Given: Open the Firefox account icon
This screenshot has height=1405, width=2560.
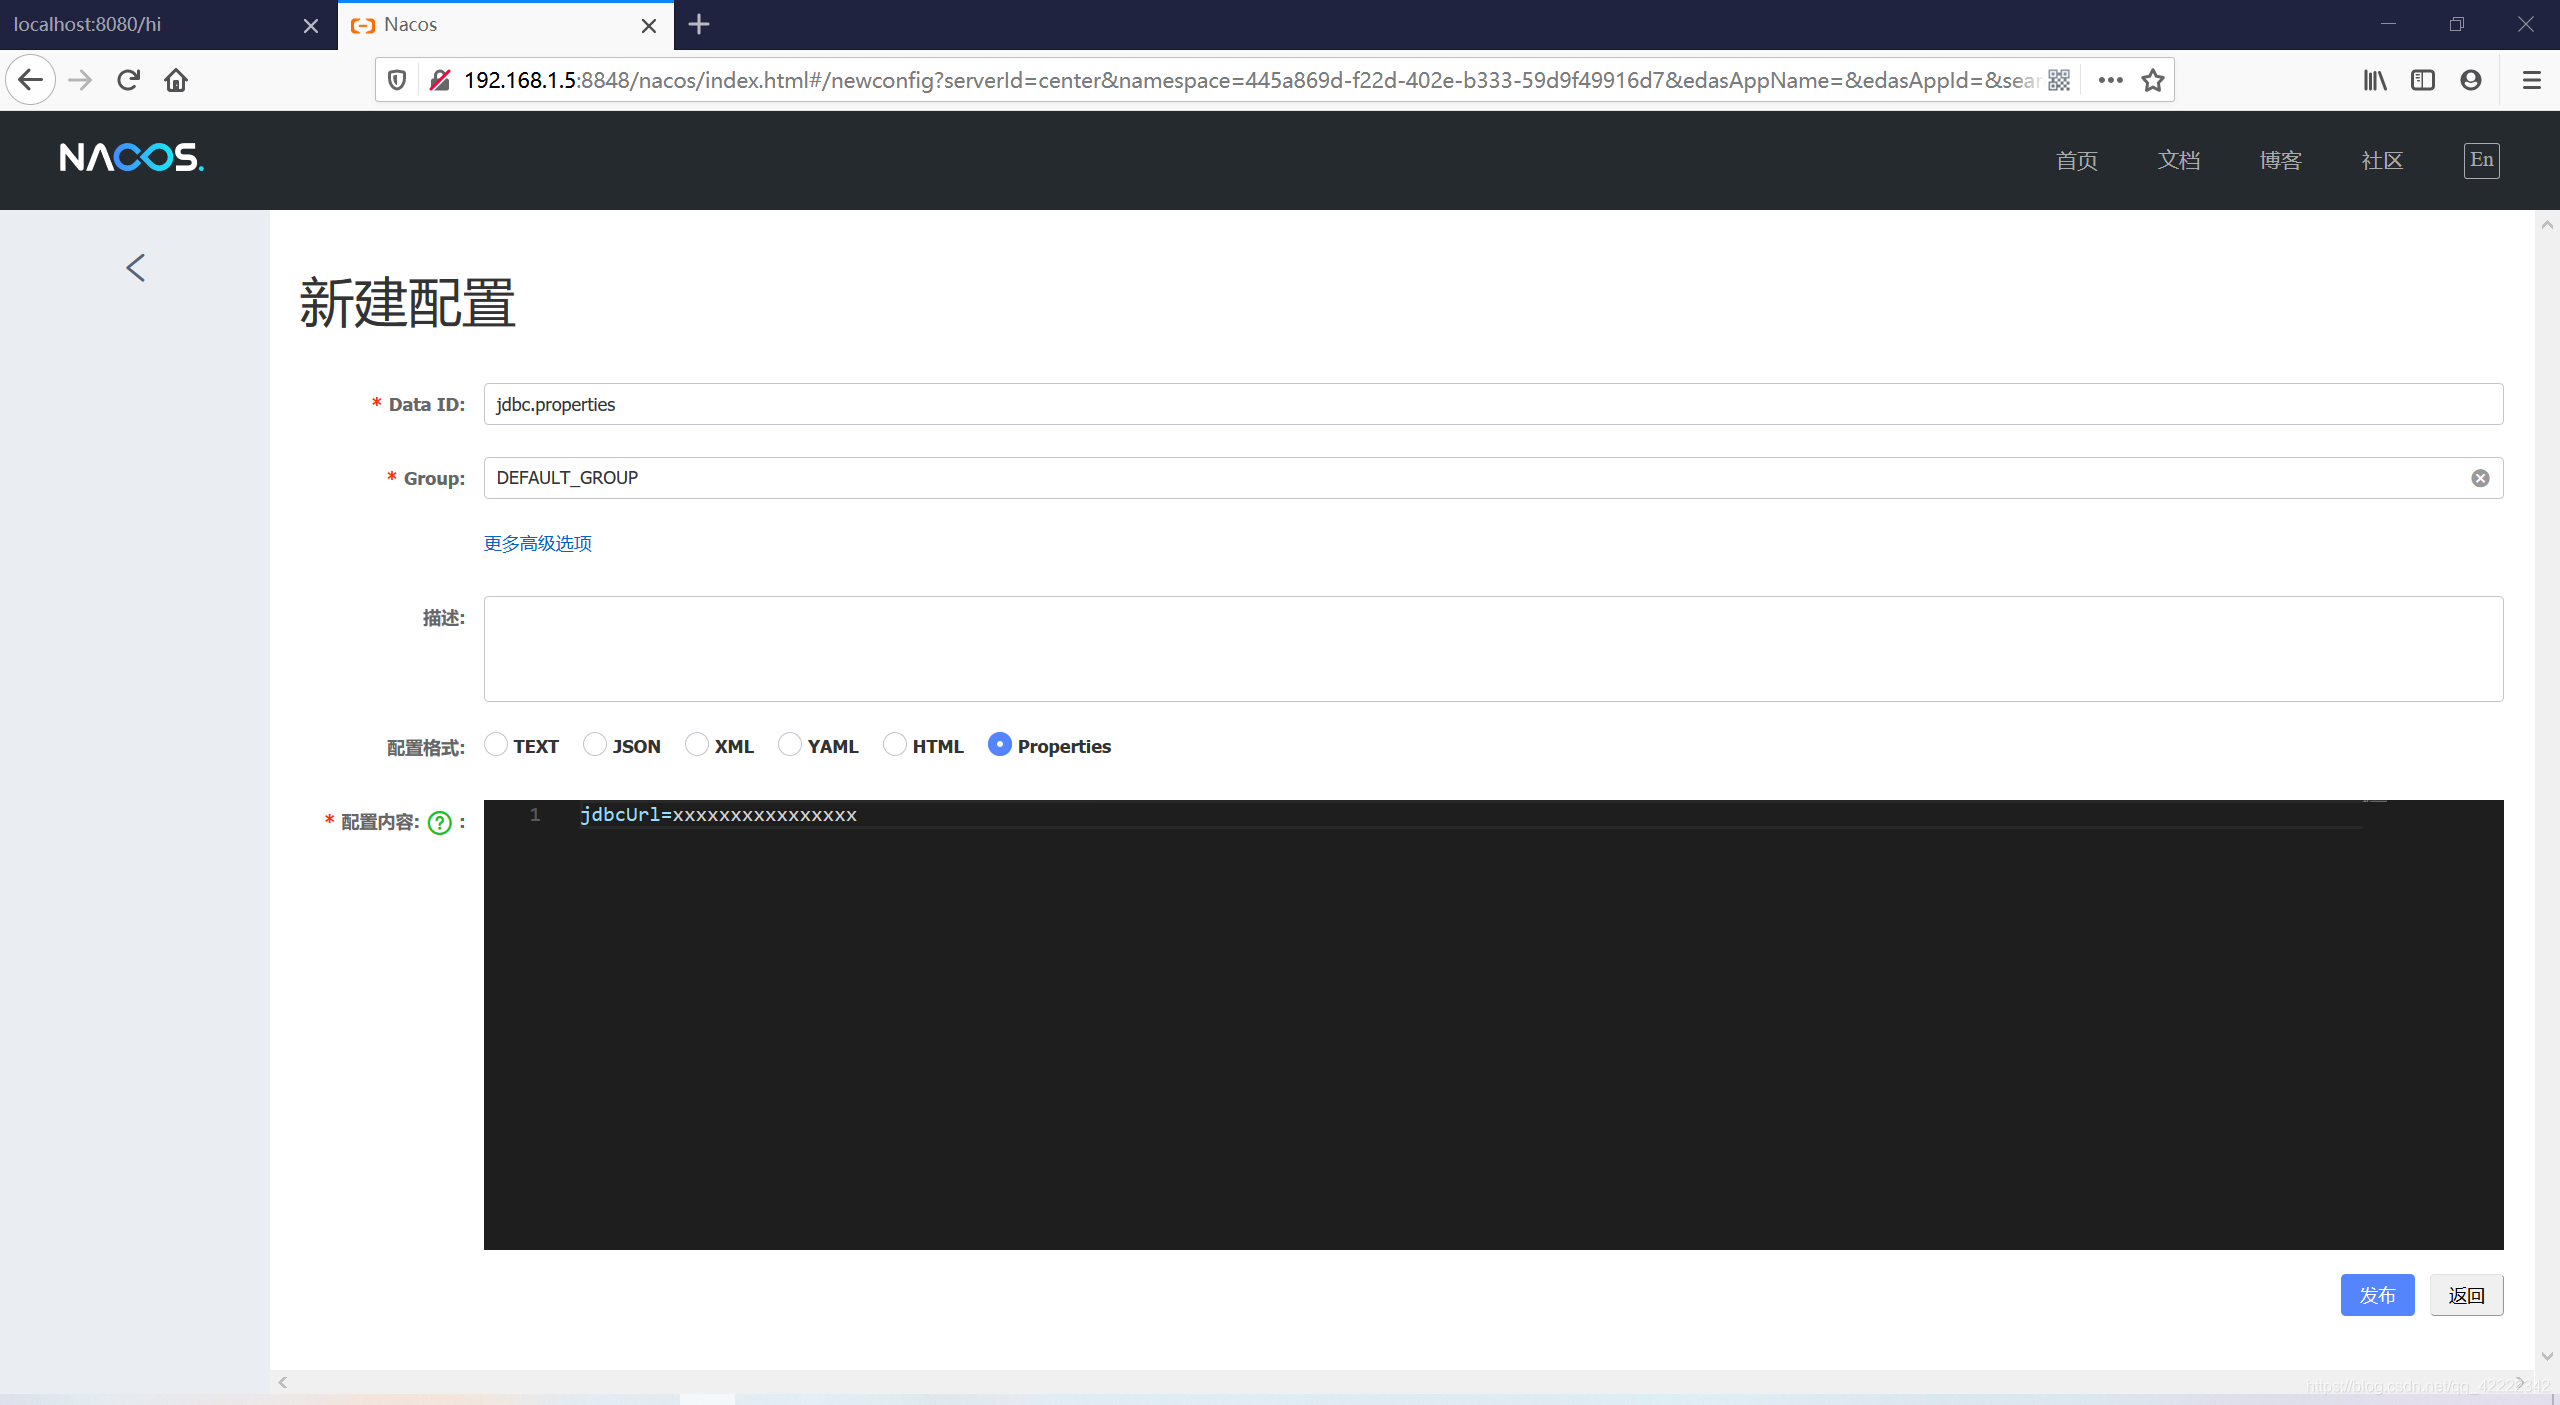Looking at the screenshot, I should pos(2471,80).
